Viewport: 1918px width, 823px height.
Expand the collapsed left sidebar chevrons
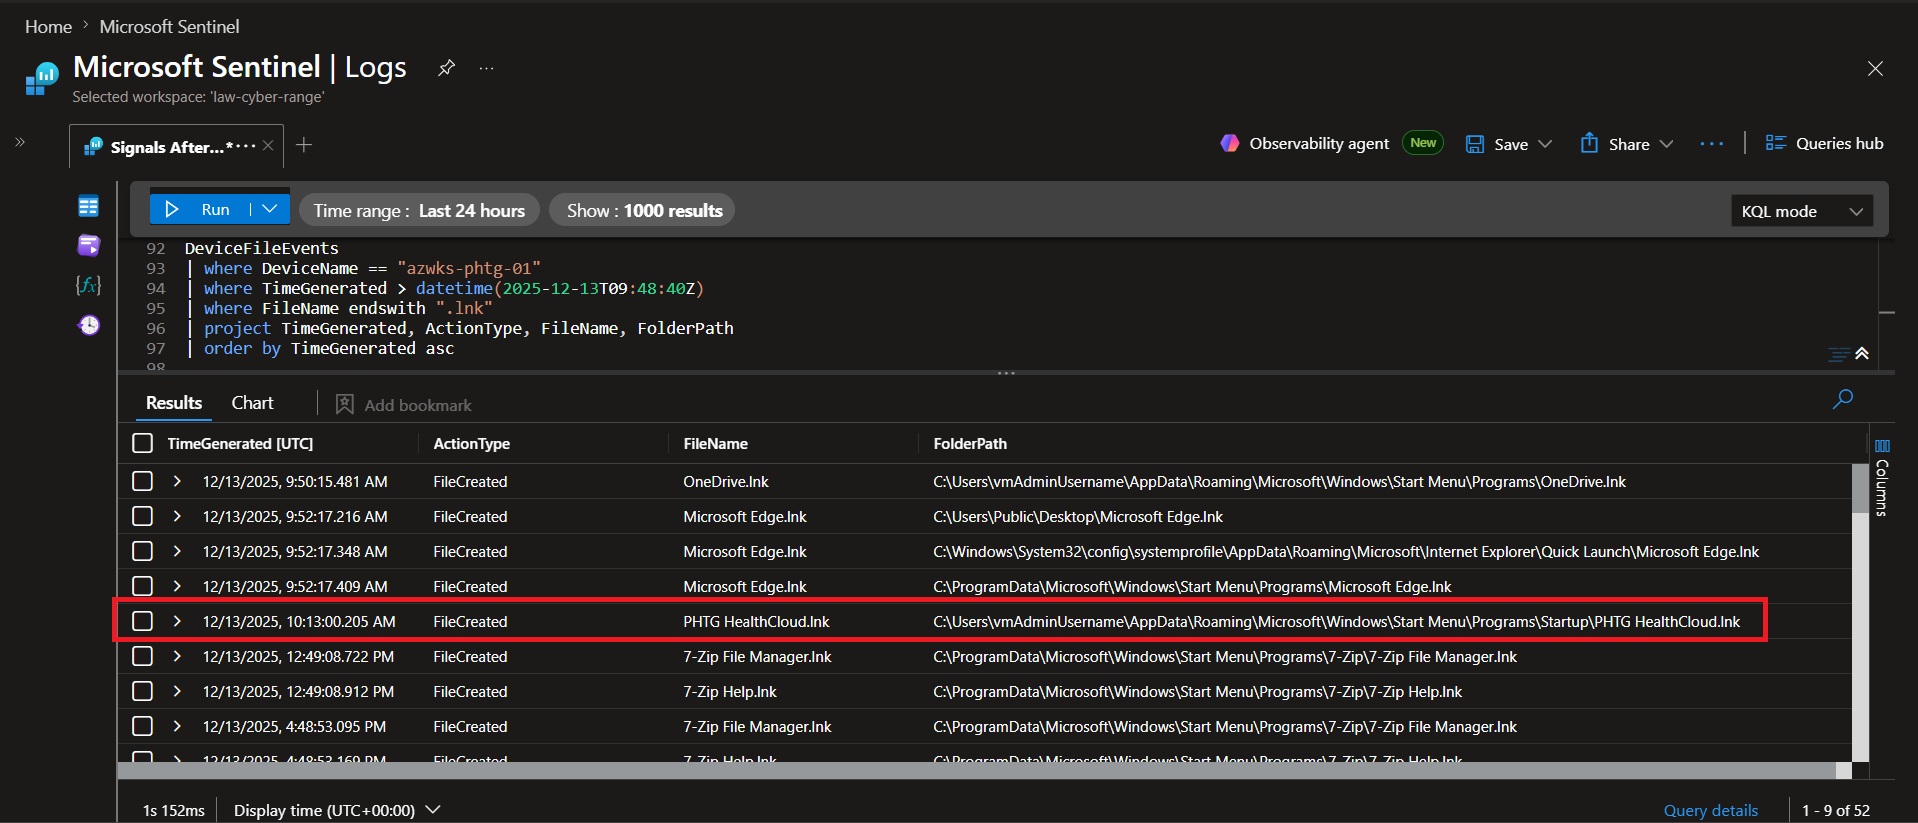click(19, 142)
